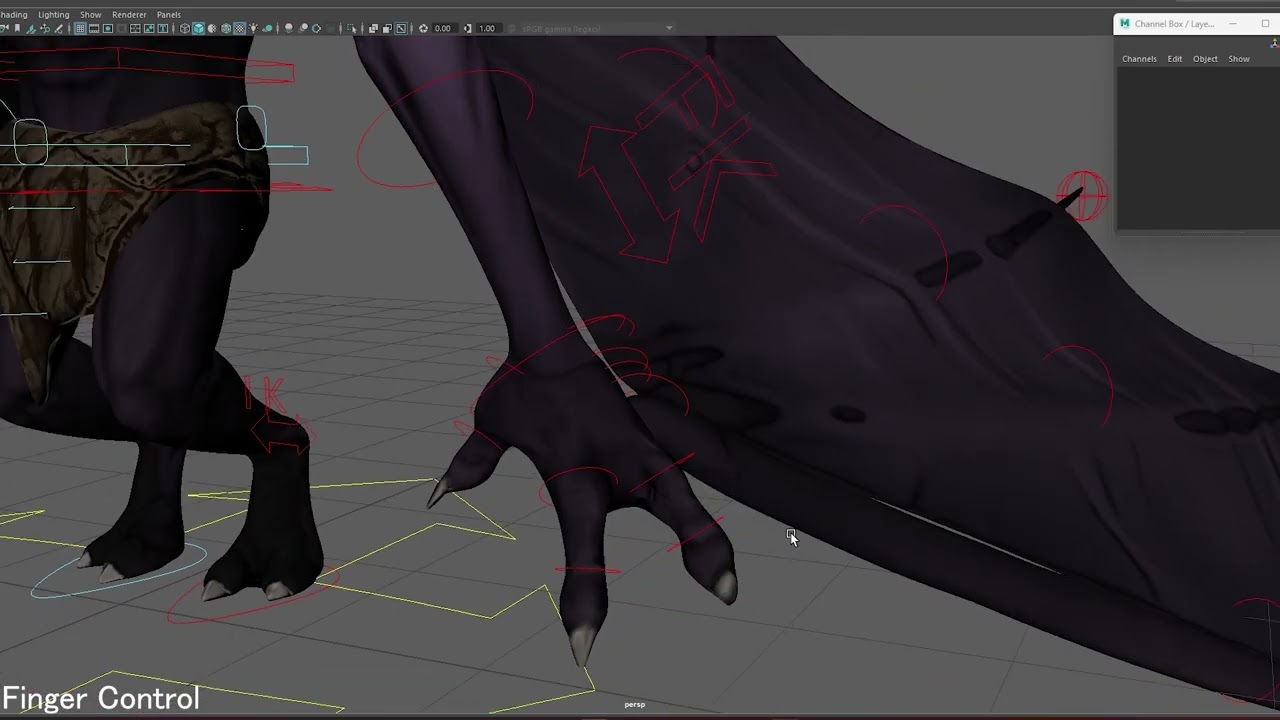The width and height of the screenshot is (1280, 720).
Task: Open the Panels menu
Action: point(169,15)
